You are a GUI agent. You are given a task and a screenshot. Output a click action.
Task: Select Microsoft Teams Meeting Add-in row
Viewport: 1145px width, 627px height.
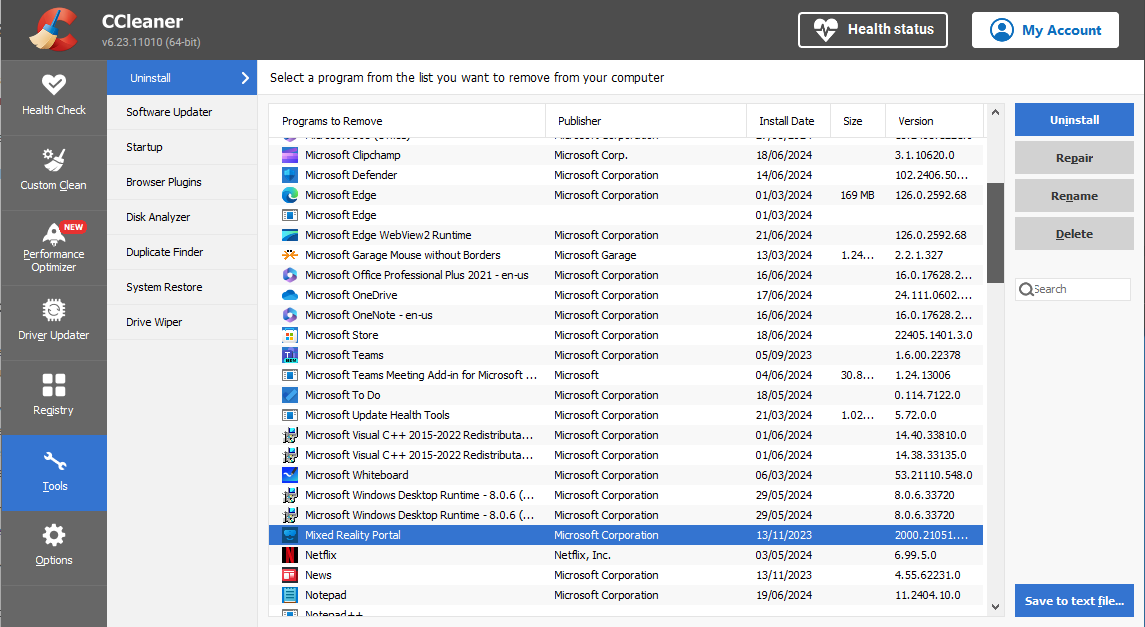[x=626, y=375]
